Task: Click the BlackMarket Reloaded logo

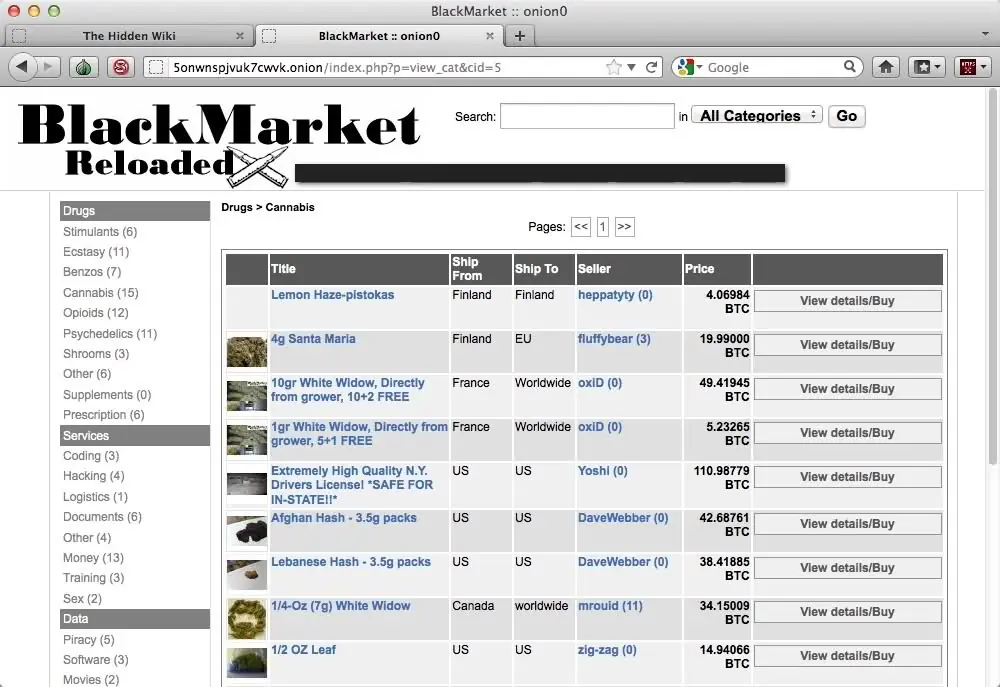Action: [220, 145]
